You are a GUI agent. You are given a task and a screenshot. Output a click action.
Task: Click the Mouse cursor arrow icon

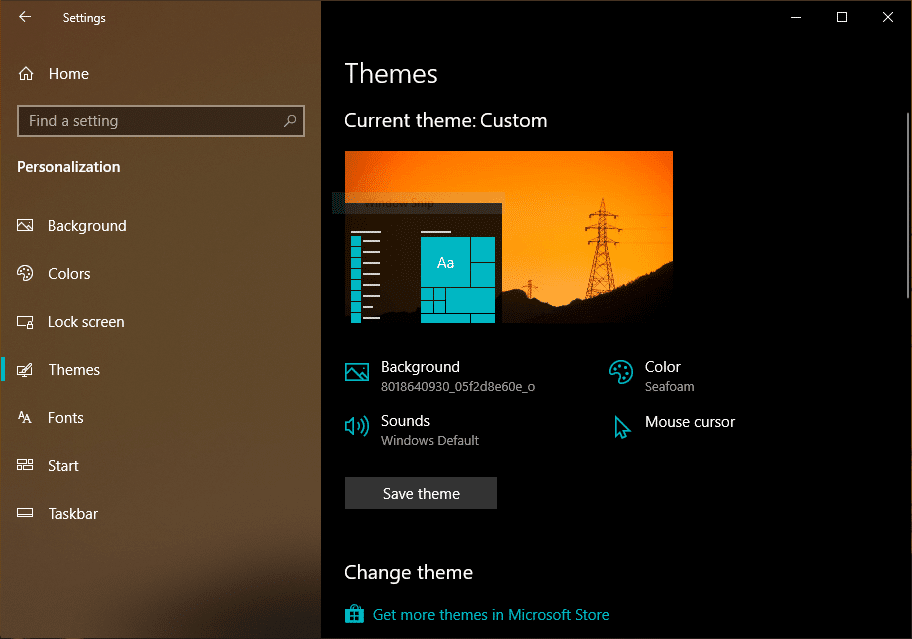(622, 428)
